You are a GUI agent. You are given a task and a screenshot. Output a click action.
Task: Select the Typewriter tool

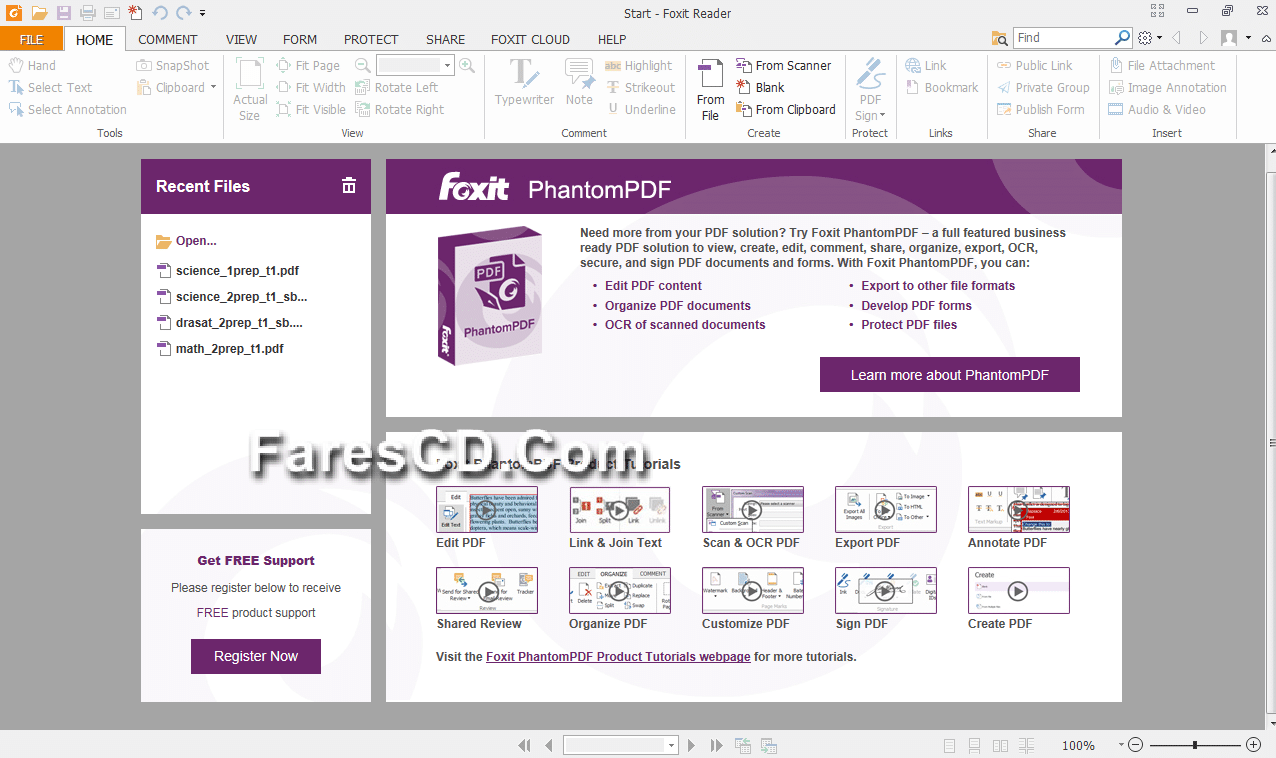524,82
